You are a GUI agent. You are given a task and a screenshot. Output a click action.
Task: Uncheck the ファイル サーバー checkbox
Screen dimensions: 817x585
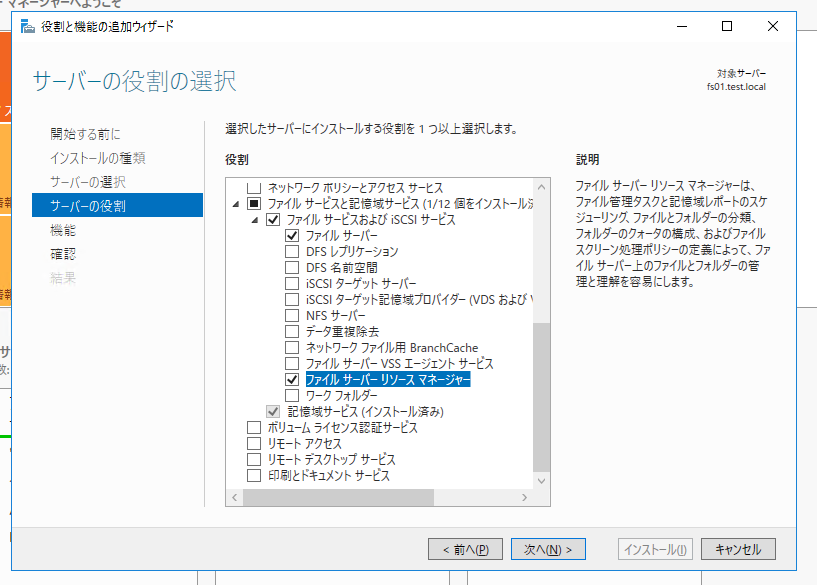click(x=292, y=235)
